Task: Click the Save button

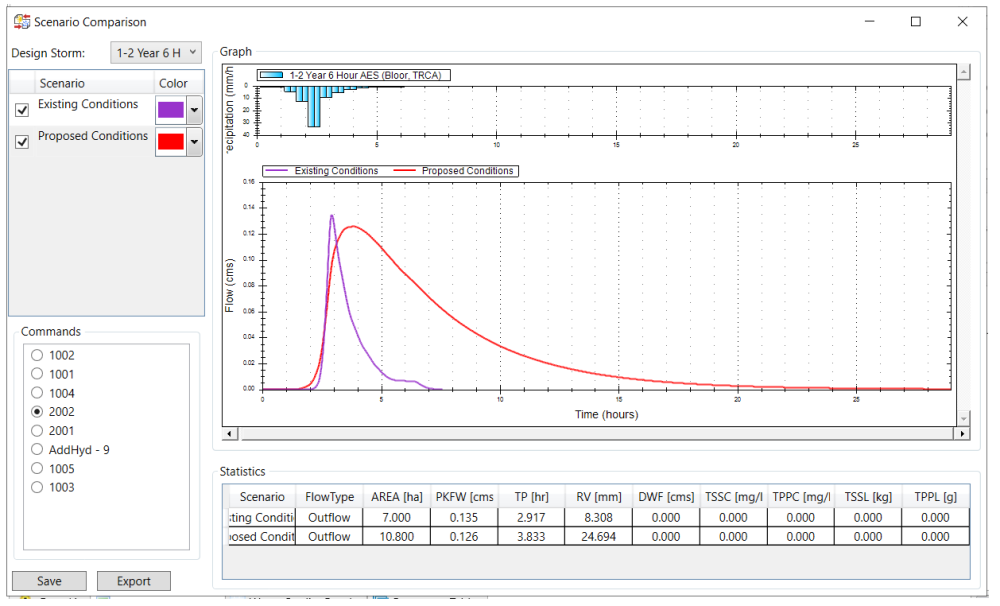Action: 49,581
